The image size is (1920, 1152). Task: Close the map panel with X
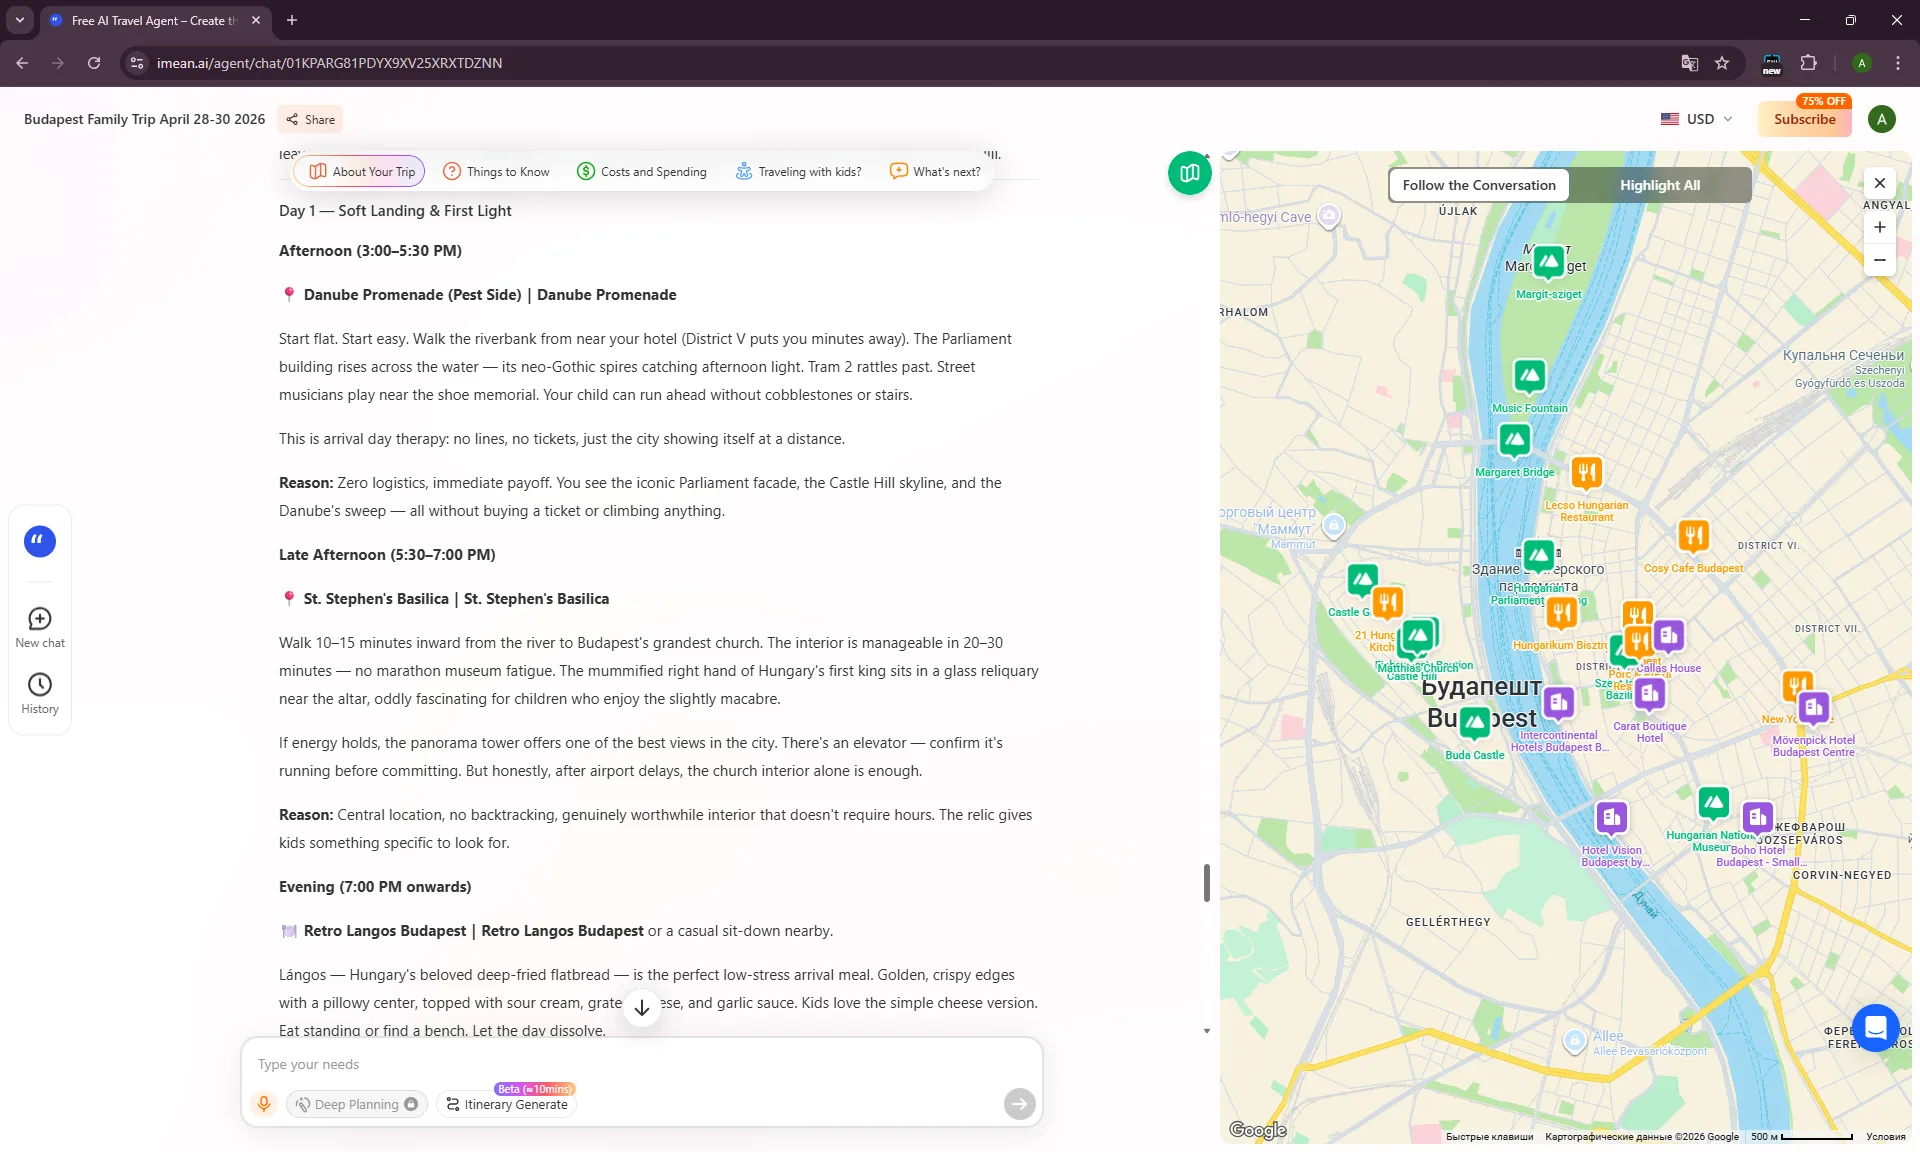[x=1880, y=183]
